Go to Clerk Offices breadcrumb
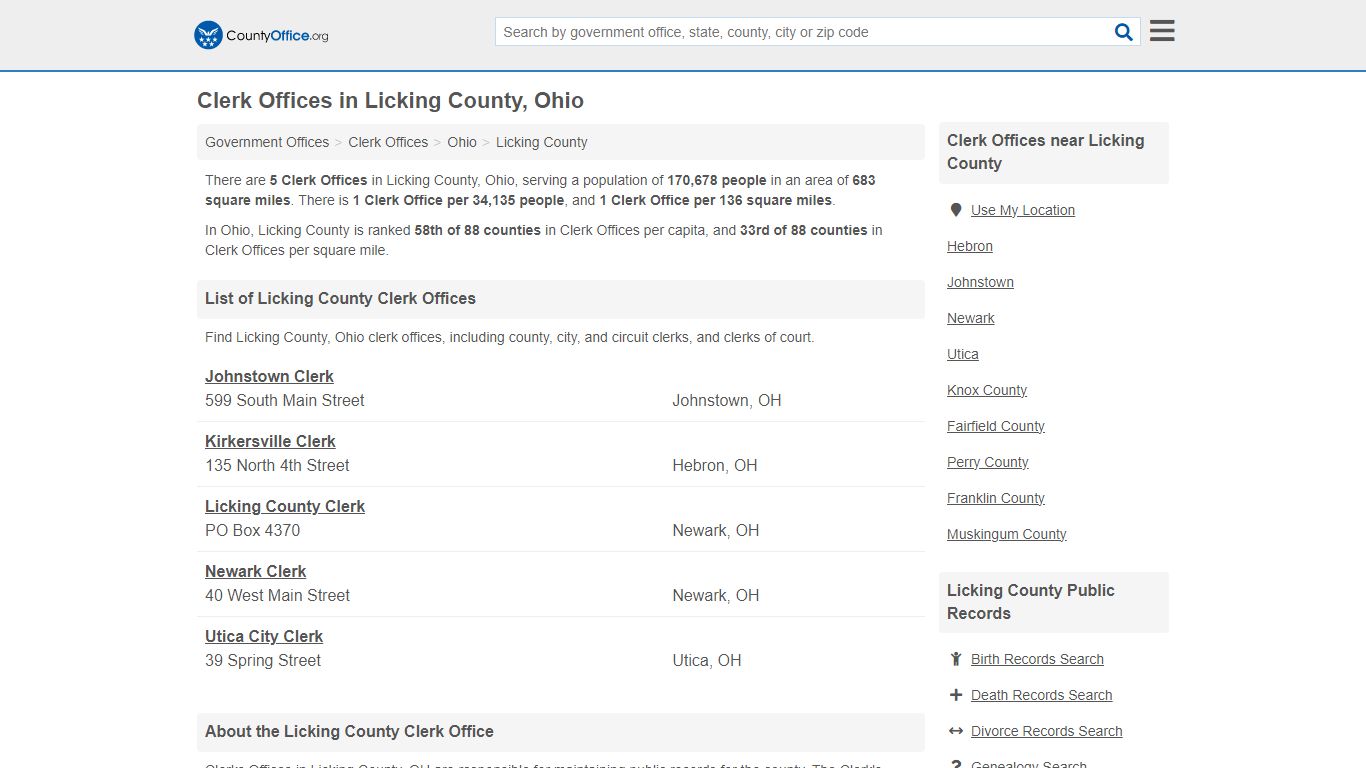 (x=388, y=142)
